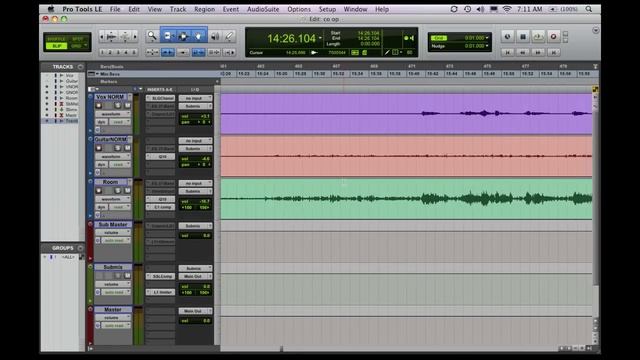Toggle Insertion Follows Playback button
The image size is (640, 360).
click(229, 52)
